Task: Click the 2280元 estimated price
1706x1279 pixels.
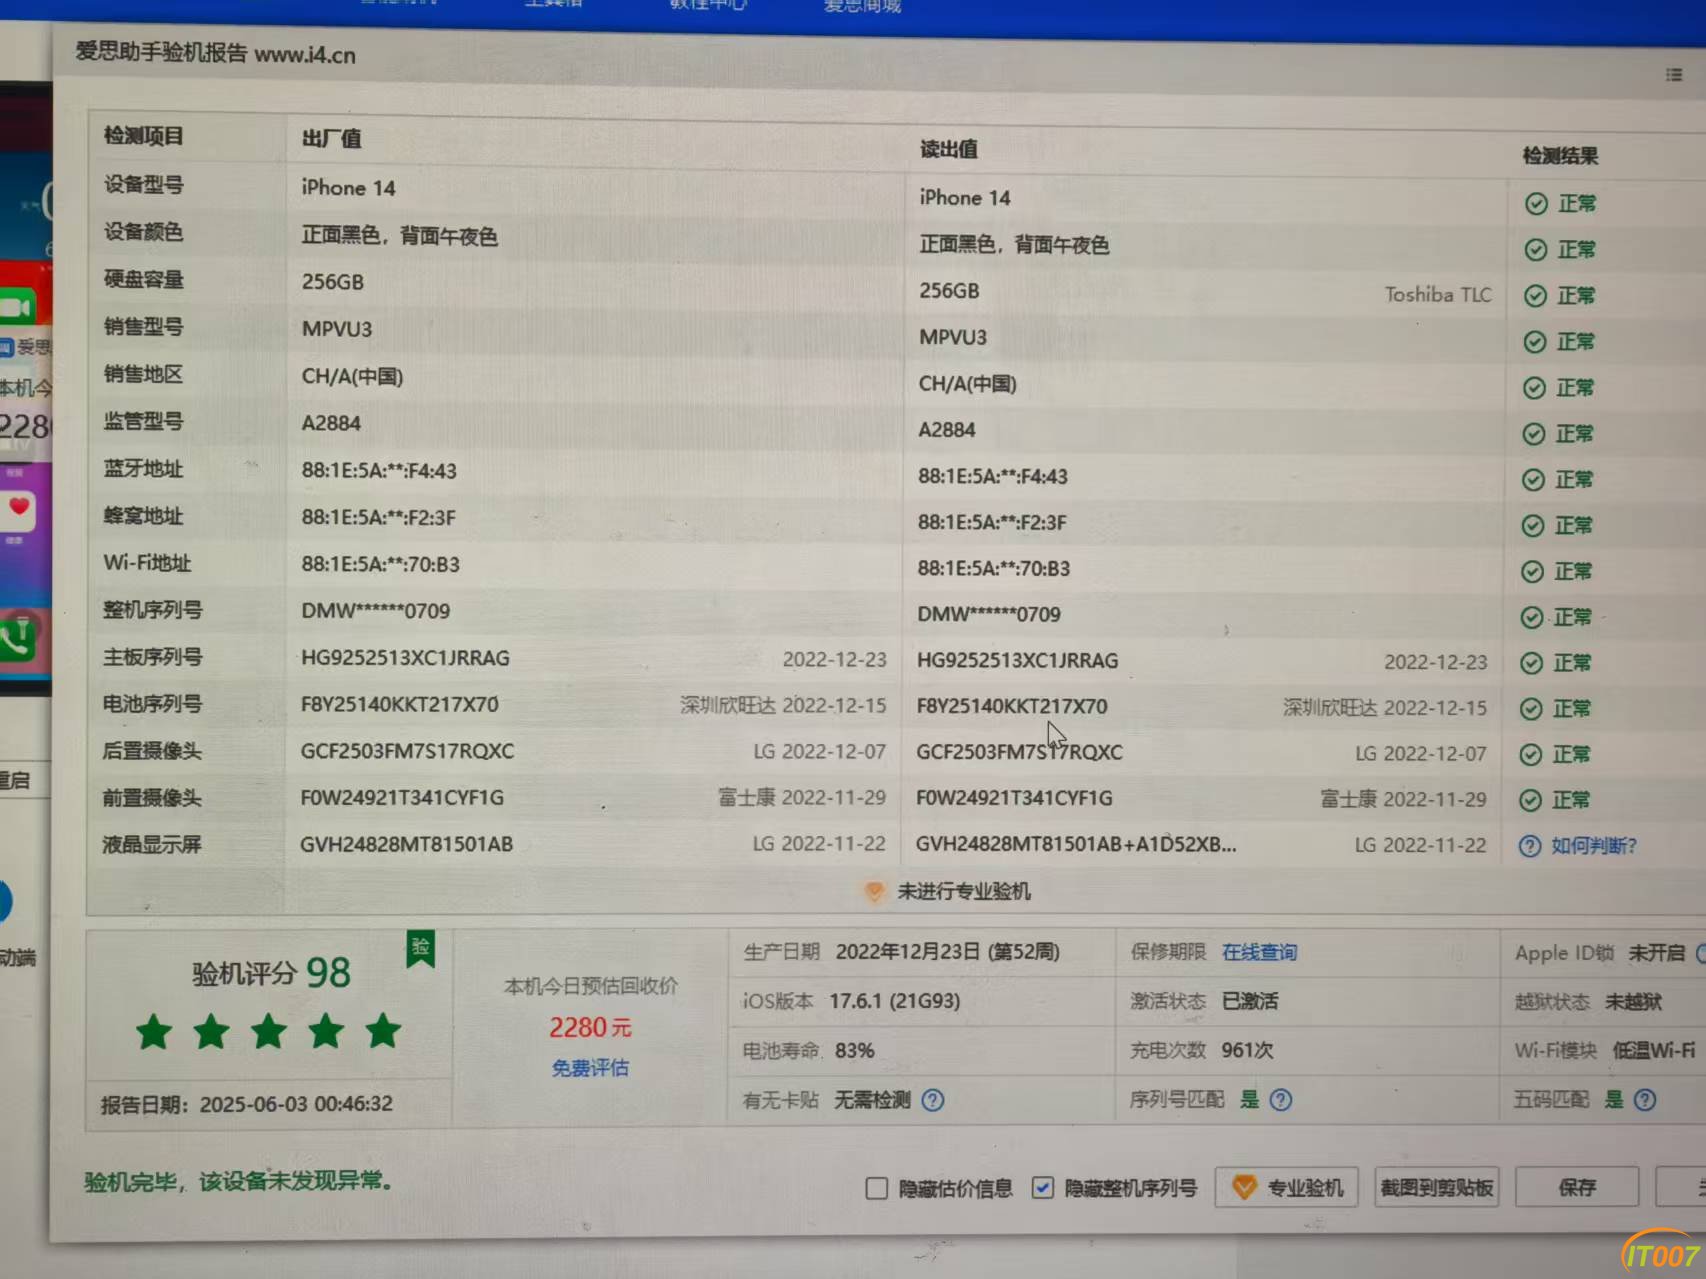Action: pyautogui.click(x=590, y=1027)
